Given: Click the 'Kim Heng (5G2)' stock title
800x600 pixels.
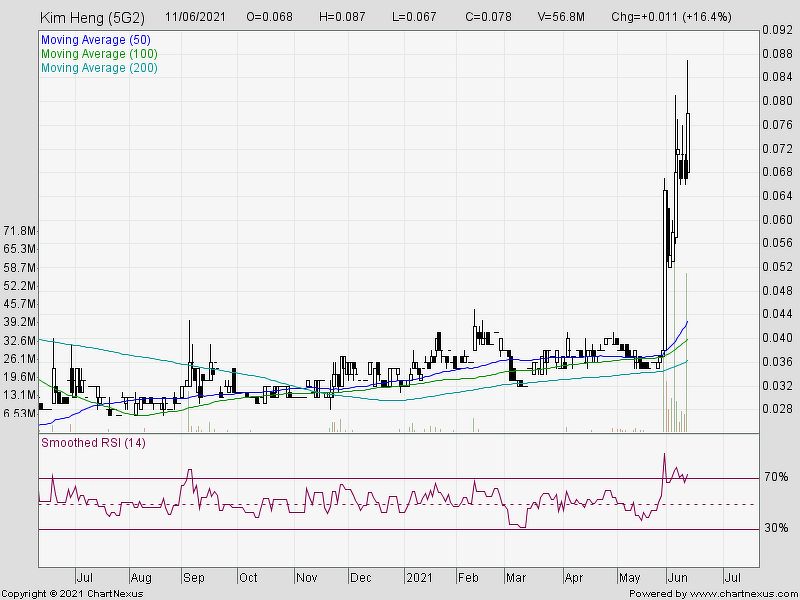Looking at the screenshot, I should click(92, 18).
